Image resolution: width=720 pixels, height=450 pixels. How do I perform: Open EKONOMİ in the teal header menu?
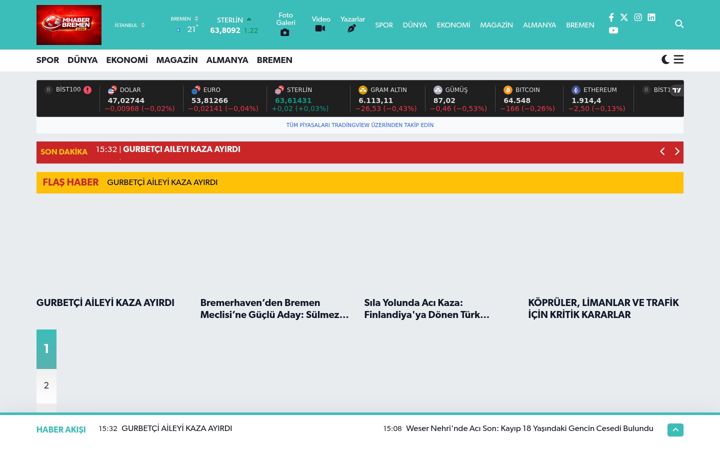coord(453,25)
